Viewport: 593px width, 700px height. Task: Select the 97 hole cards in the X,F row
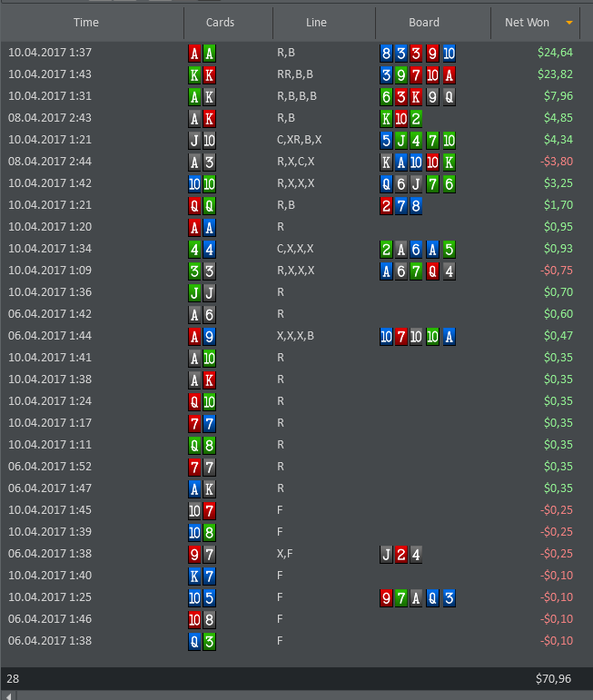click(202, 554)
